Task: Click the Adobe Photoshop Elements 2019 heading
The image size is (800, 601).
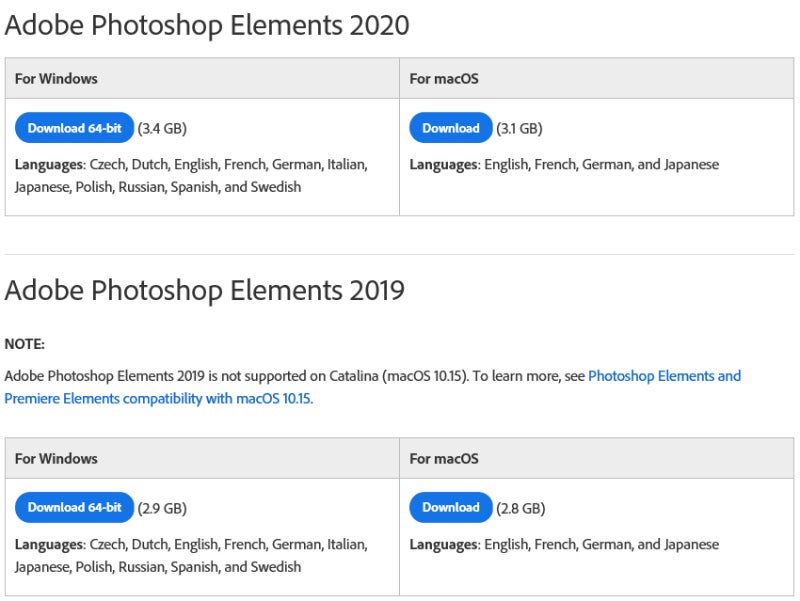Action: tap(205, 290)
